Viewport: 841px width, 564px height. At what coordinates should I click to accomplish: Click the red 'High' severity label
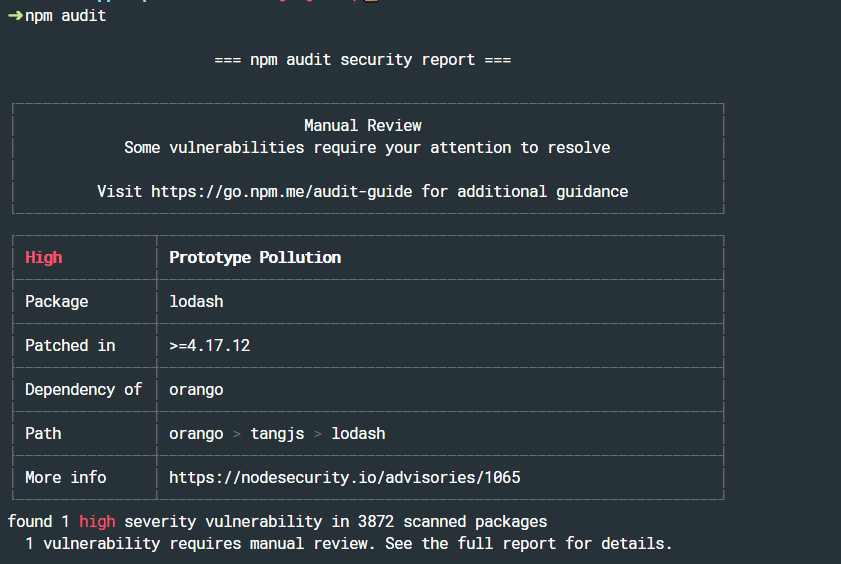[44, 257]
